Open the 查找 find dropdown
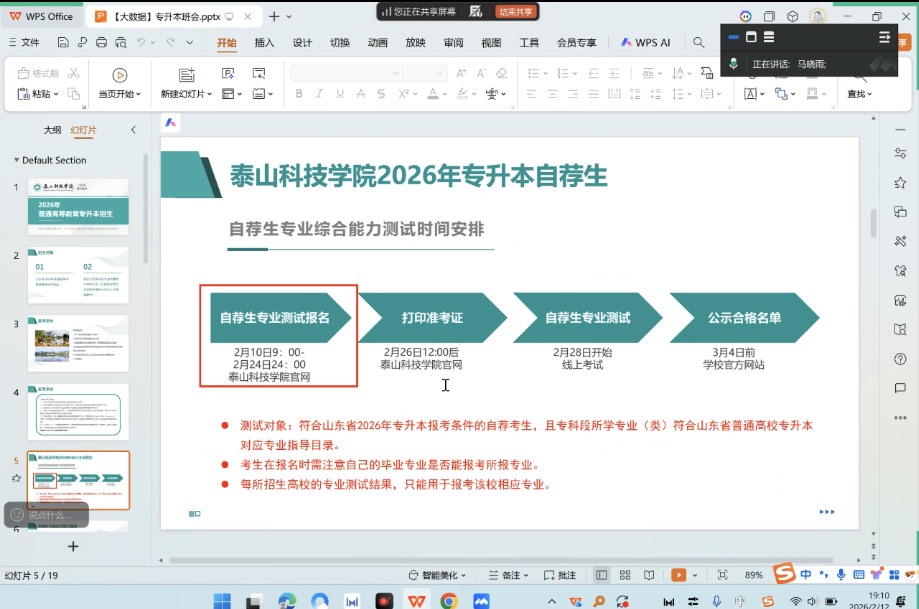This screenshot has height=609, width=919. click(859, 94)
